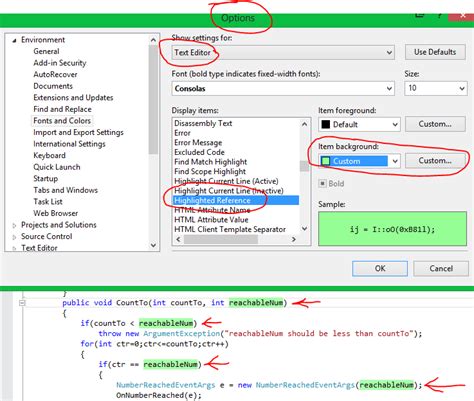This screenshot has width=474, height=401.
Task: Select HTML Client Template Separator item
Action: click(x=230, y=230)
